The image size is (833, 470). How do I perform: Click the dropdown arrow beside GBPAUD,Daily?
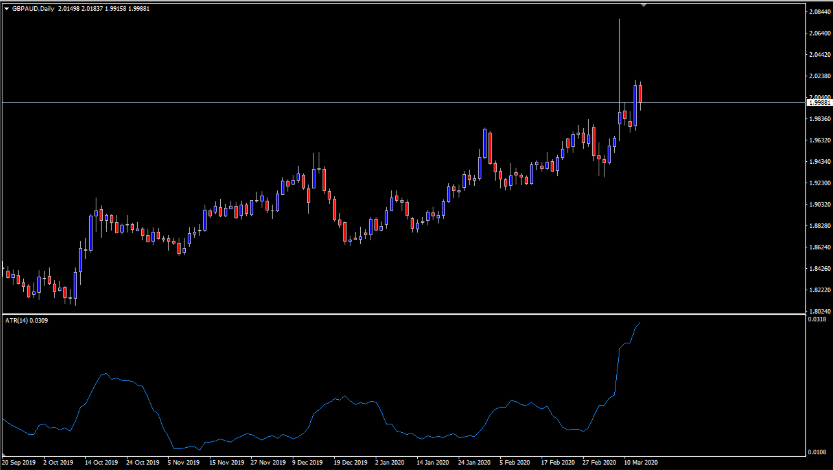tap(6, 8)
